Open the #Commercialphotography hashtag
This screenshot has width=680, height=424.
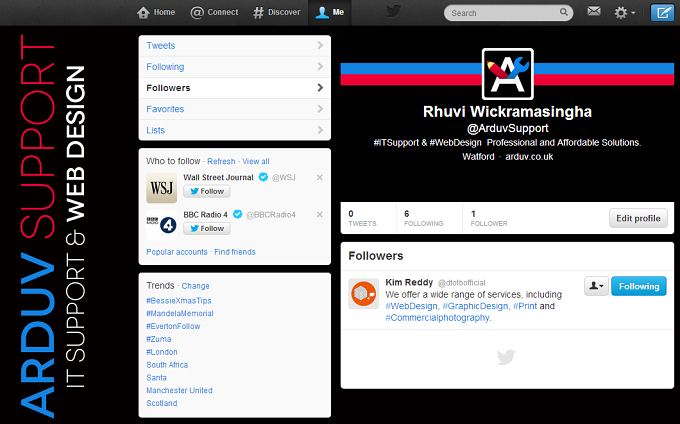(438, 318)
